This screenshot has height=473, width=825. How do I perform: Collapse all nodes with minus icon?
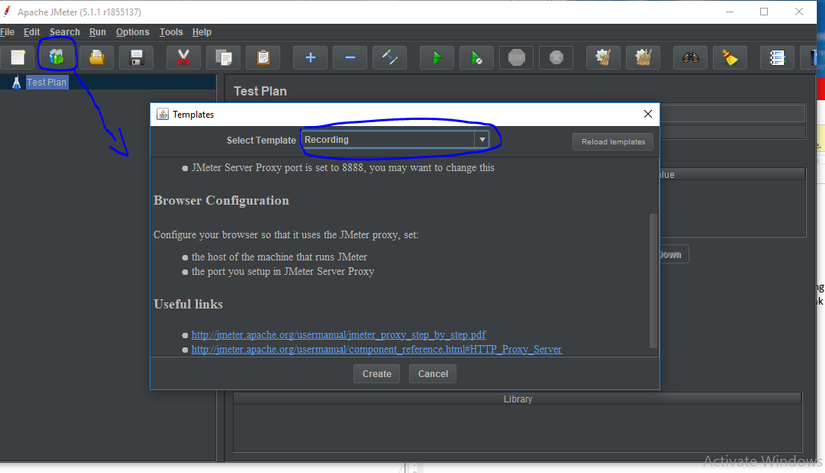350,57
